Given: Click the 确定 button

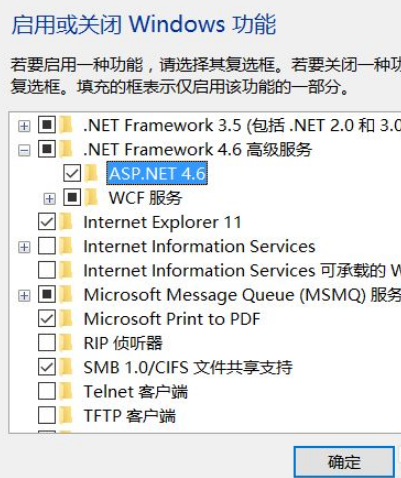Looking at the screenshot, I should [x=344, y=462].
